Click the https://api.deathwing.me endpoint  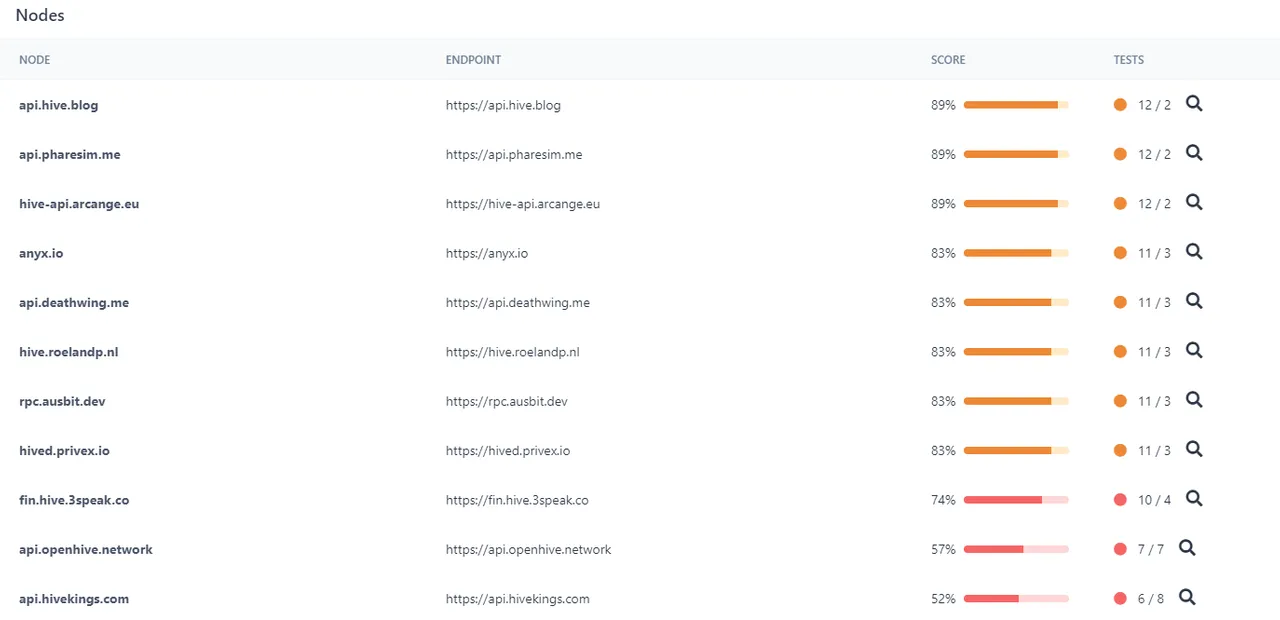point(518,302)
